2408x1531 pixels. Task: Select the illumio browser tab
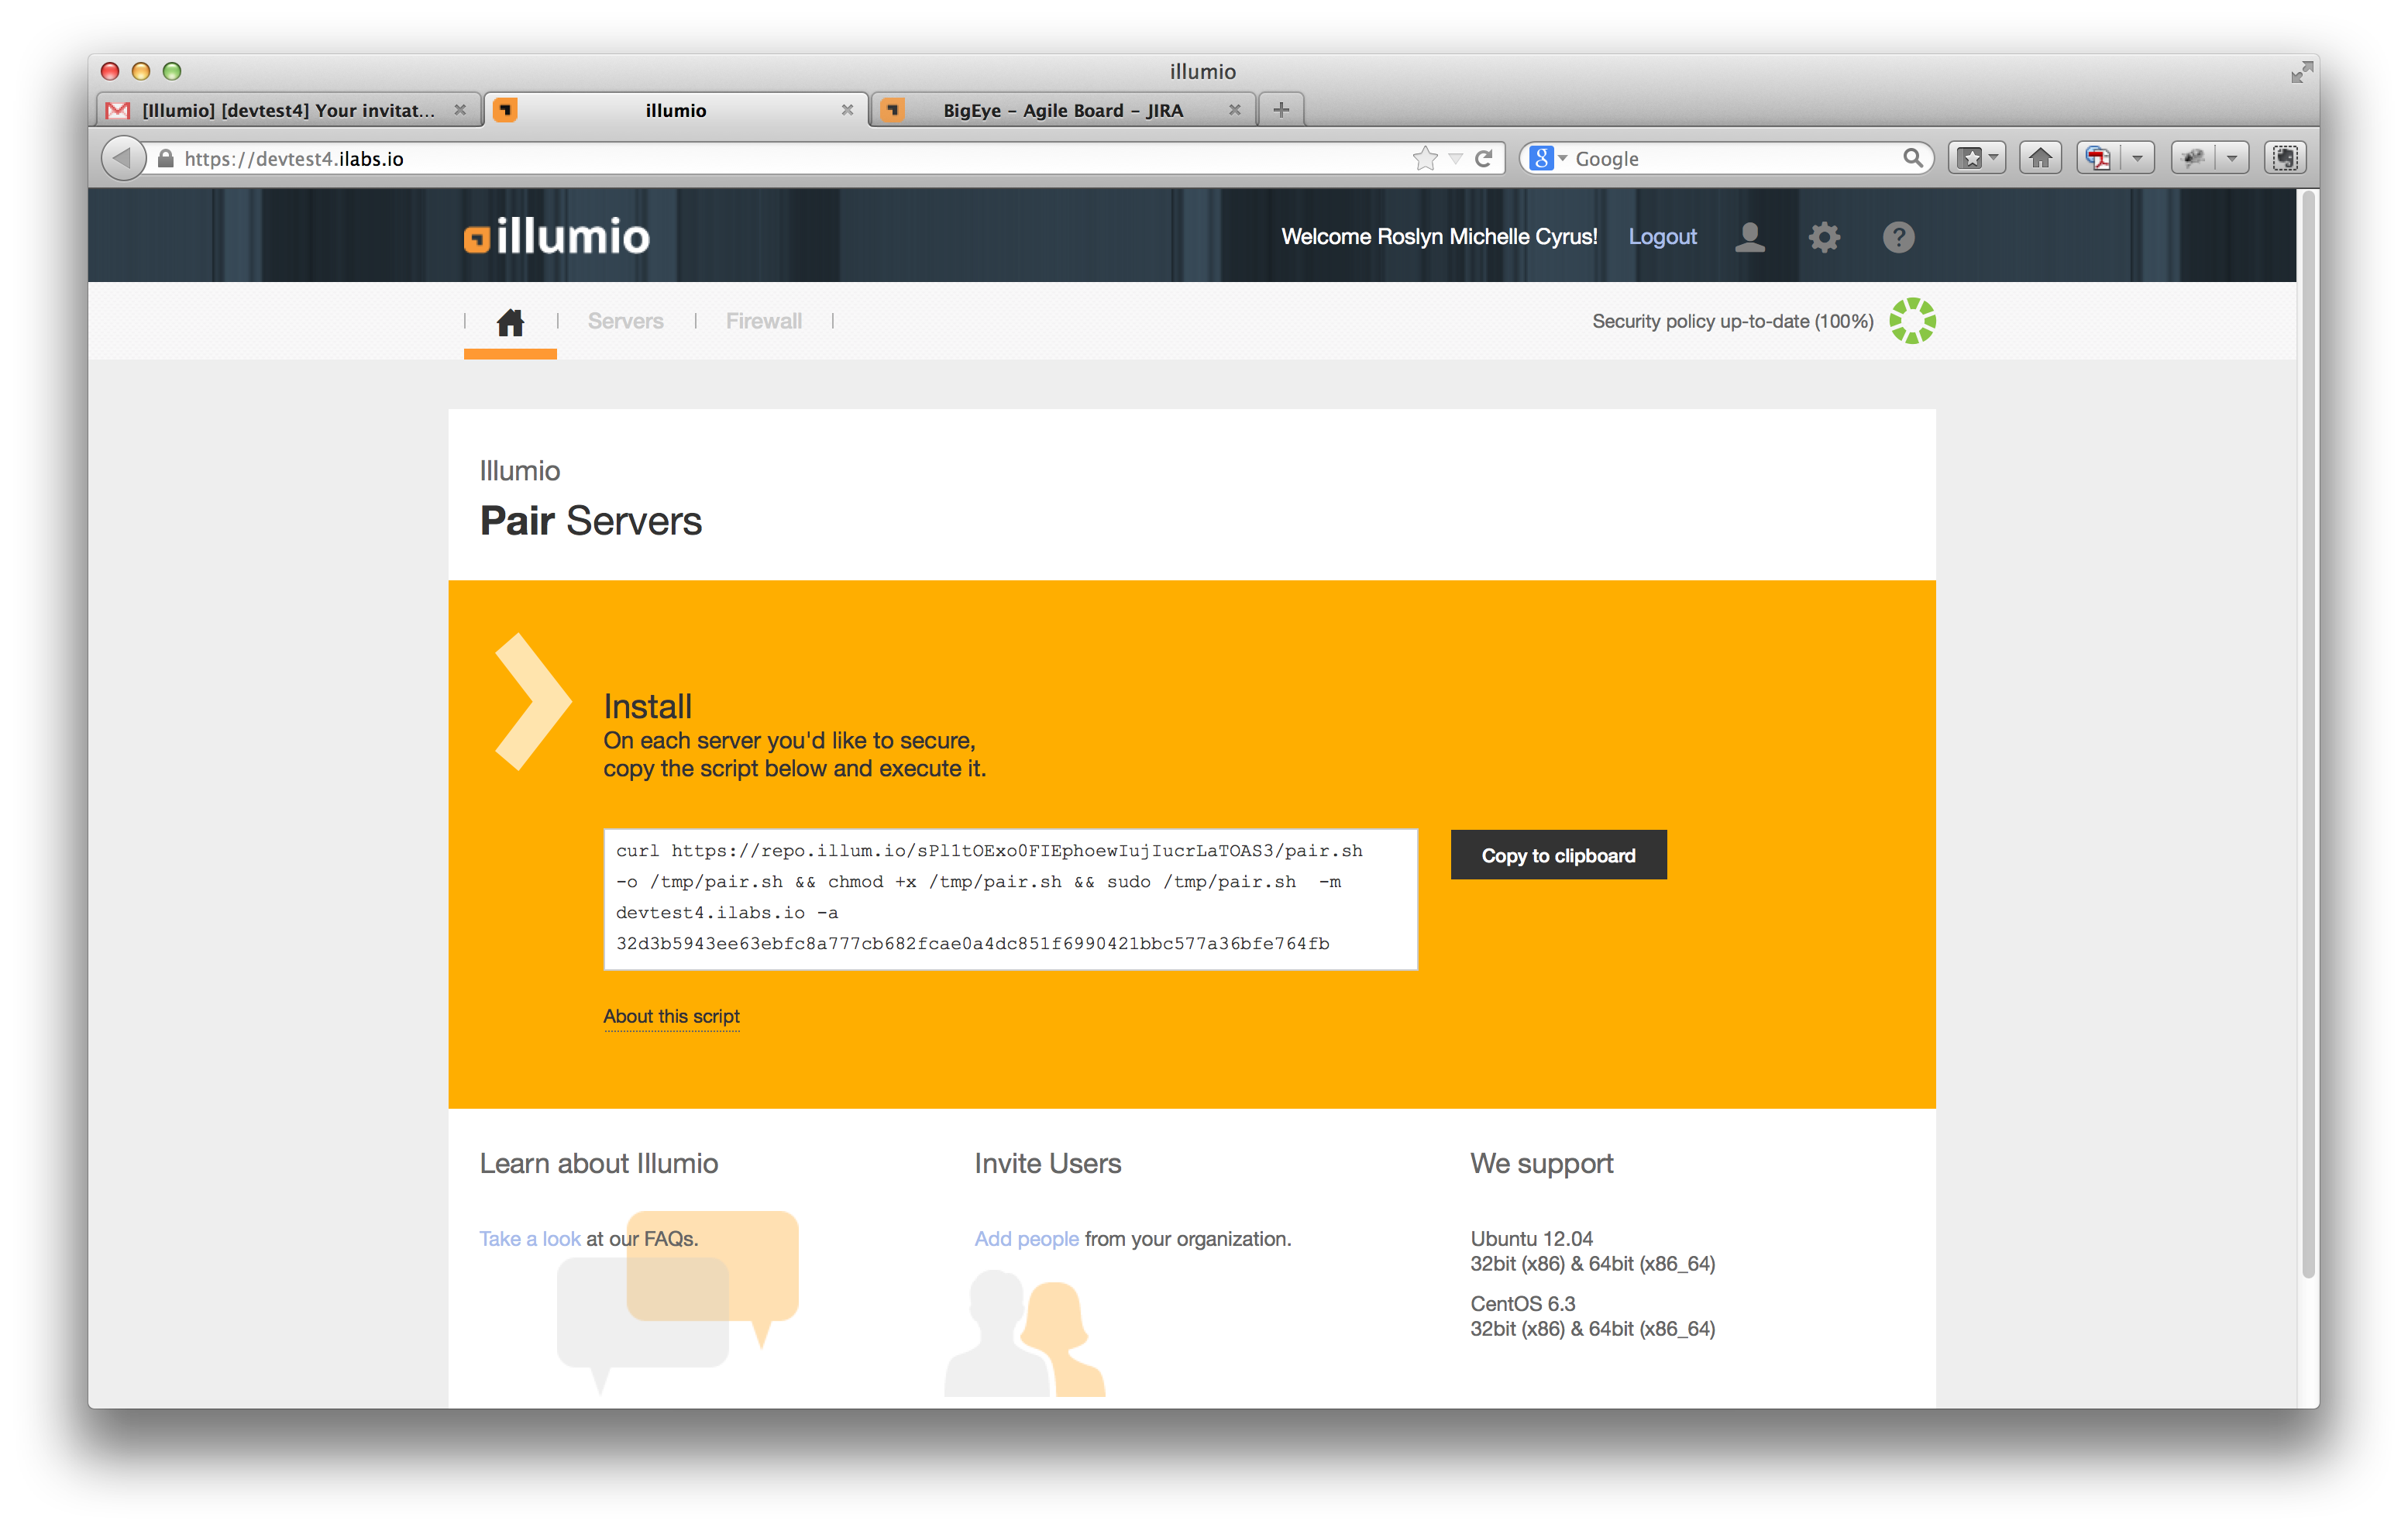pyautogui.click(x=675, y=110)
